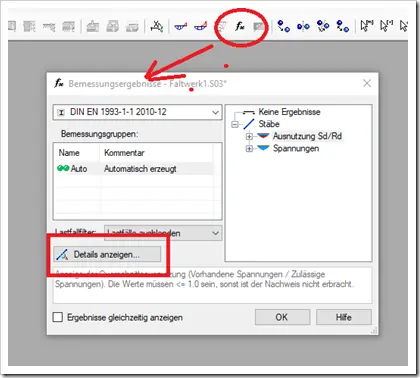Select Ausnutzung Sd/Rd result entry

(307, 136)
